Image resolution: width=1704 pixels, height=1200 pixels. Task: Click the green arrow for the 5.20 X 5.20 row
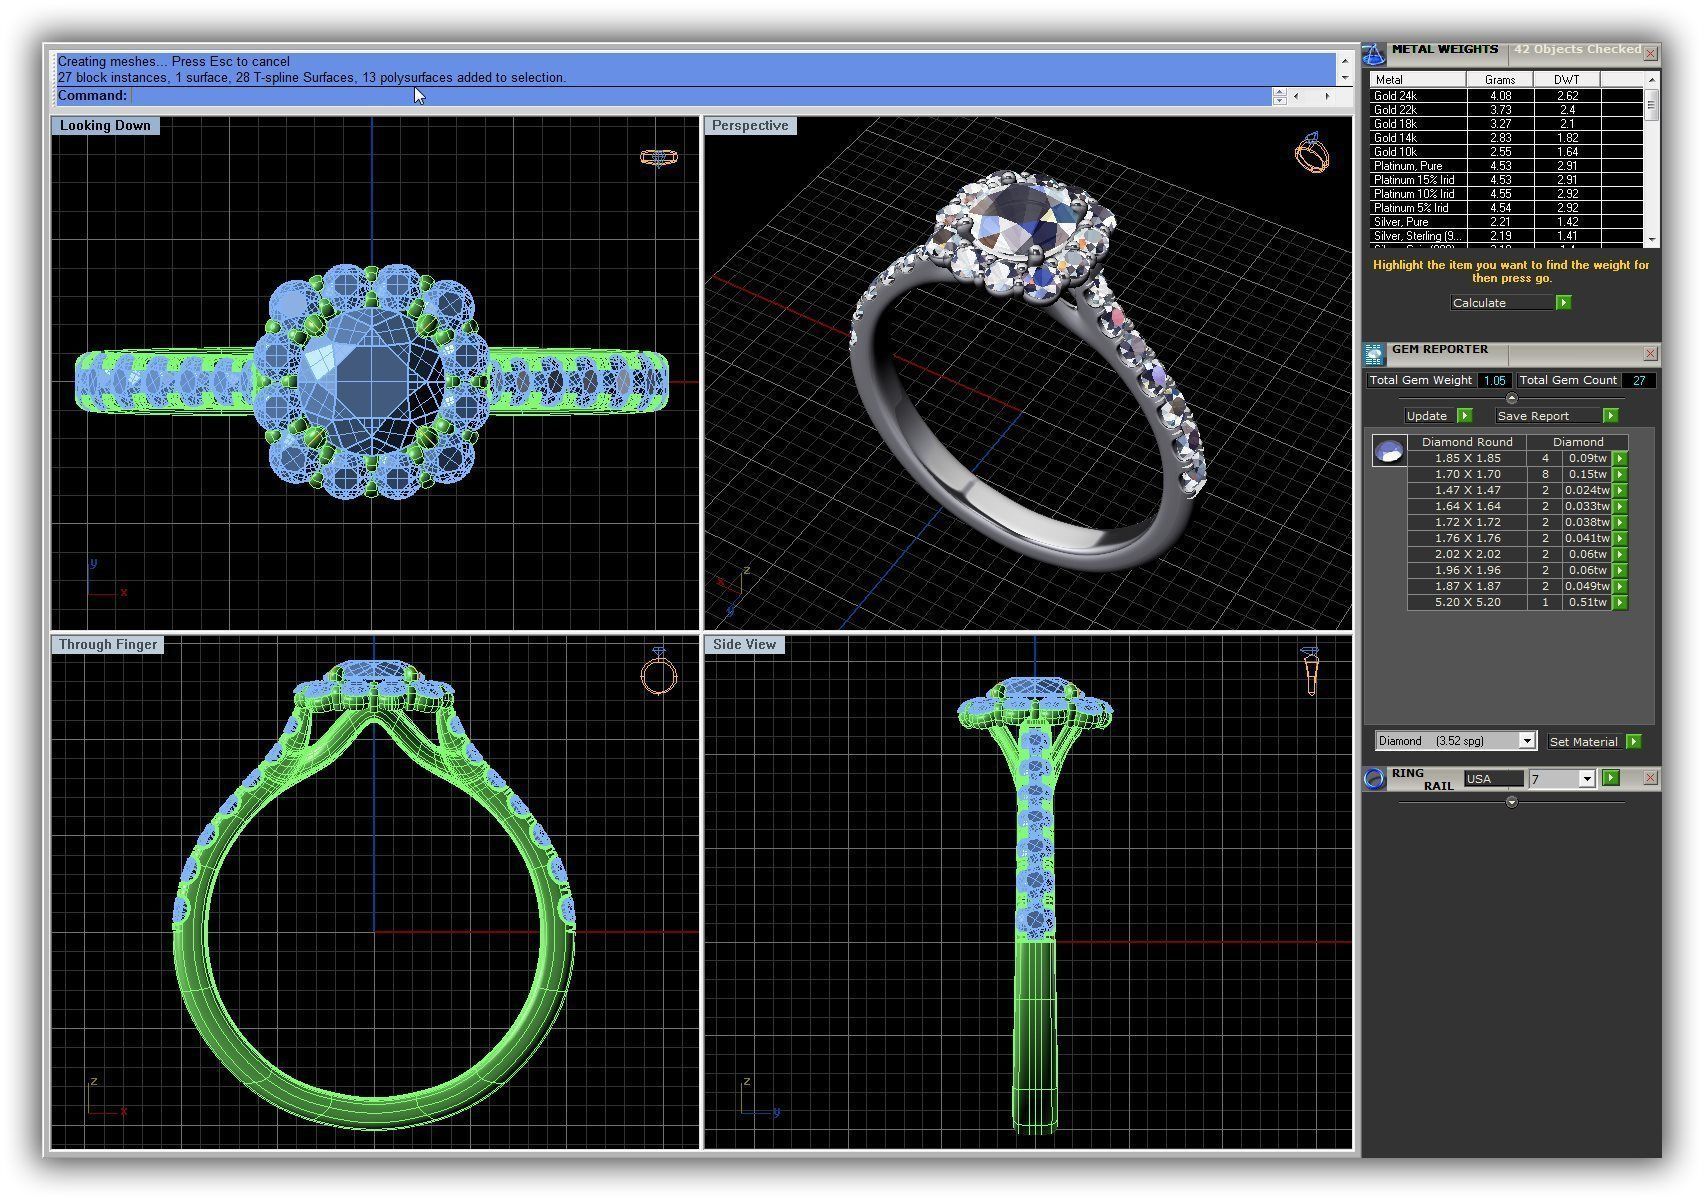coord(1620,603)
